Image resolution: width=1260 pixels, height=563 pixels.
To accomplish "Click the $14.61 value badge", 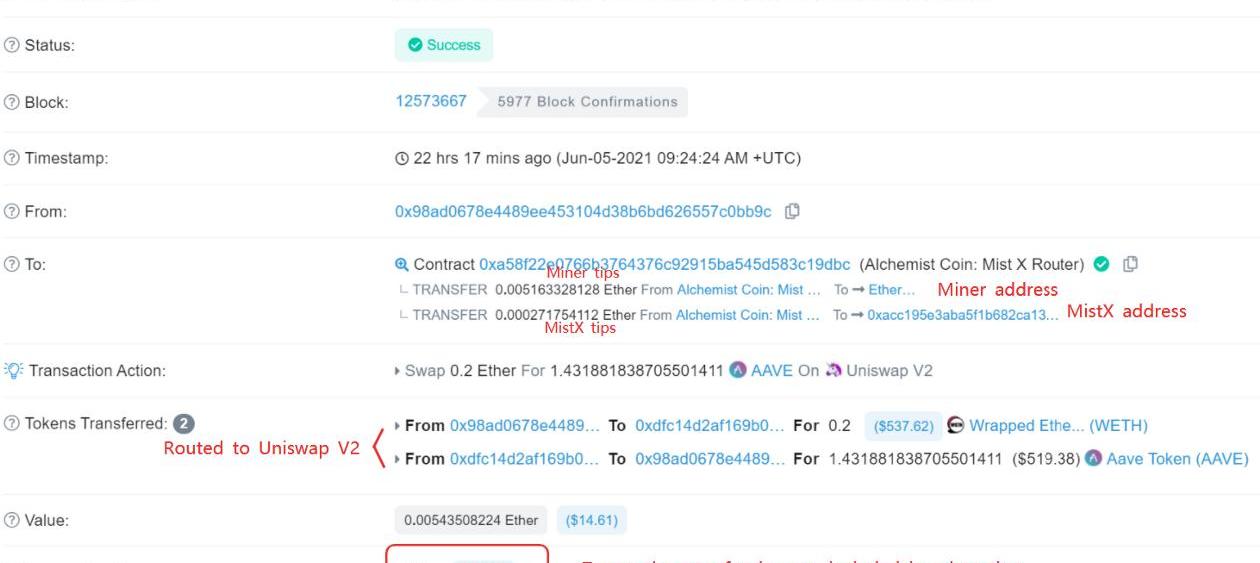I will pos(593,520).
